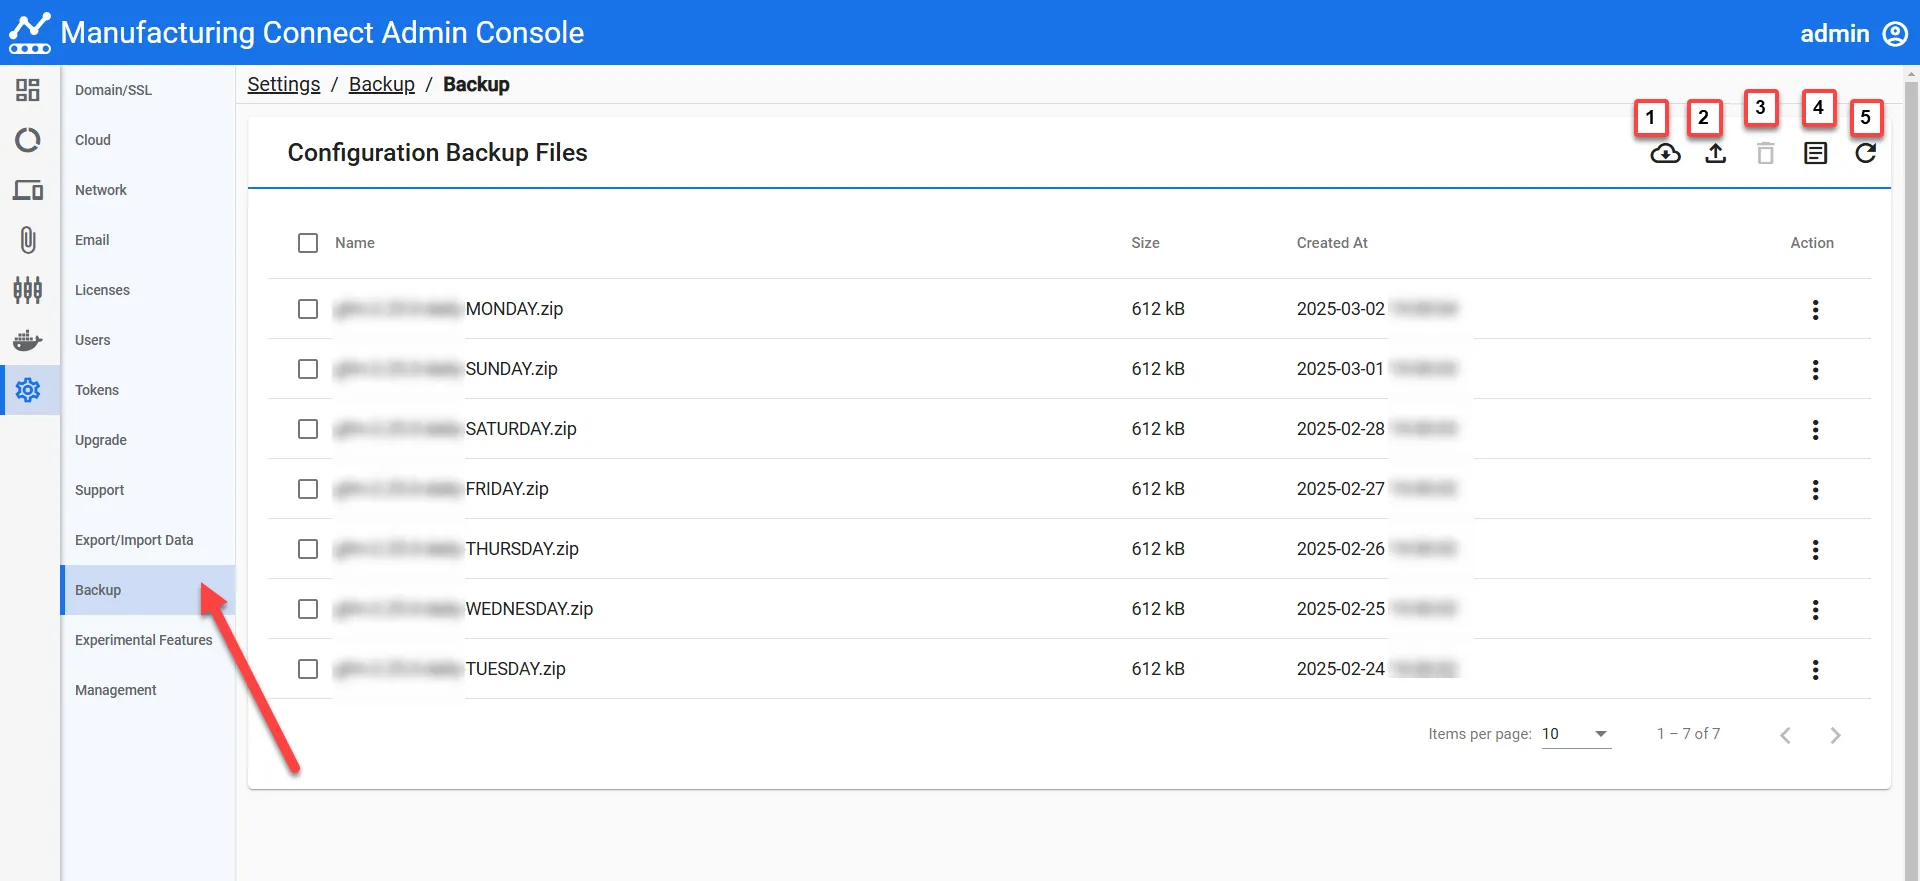Screen dimensions: 1920x881
Task: Open action menu for SATURDAY.zip
Action: click(x=1816, y=430)
